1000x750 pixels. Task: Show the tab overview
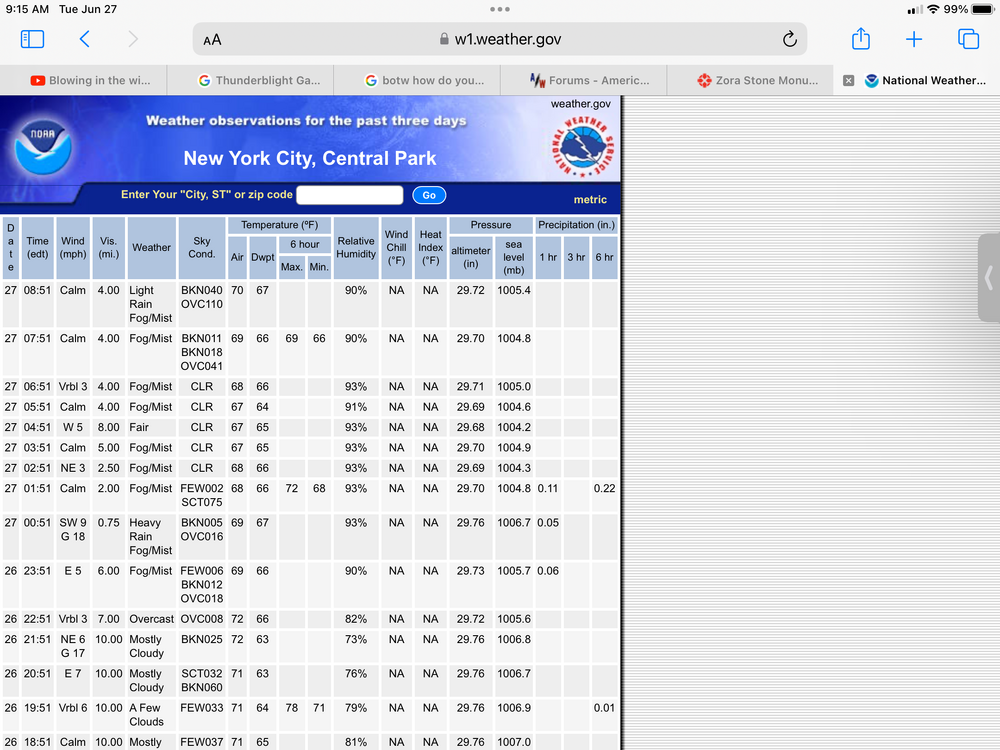pyautogui.click(x=968, y=39)
